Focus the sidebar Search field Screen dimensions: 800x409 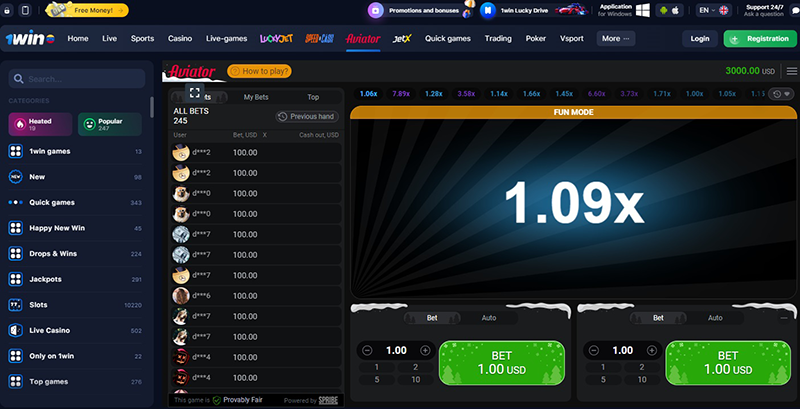(77, 79)
